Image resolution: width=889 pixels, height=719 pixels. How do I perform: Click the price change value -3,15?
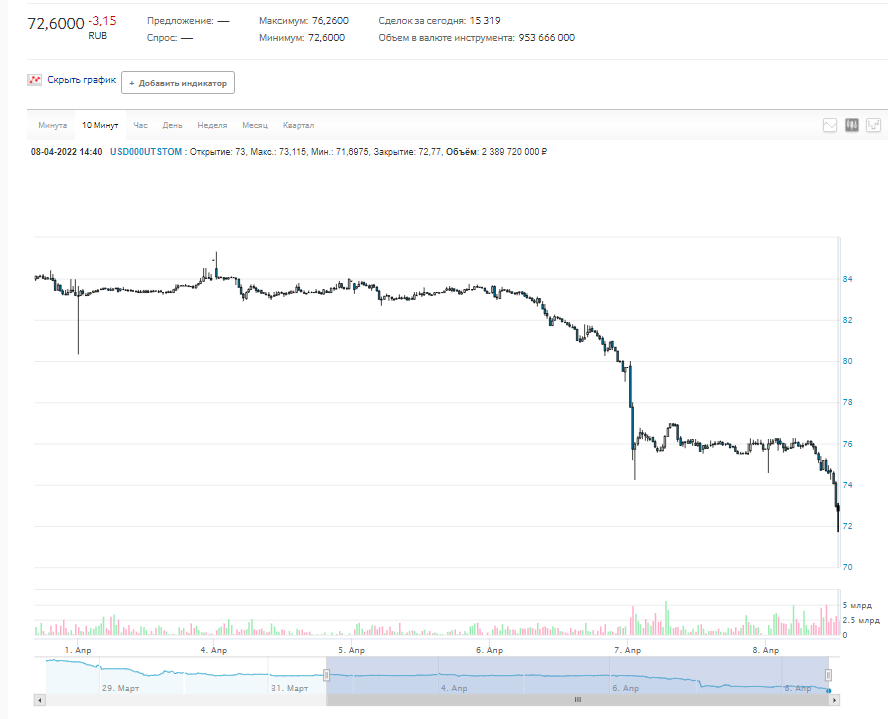[x=103, y=21]
